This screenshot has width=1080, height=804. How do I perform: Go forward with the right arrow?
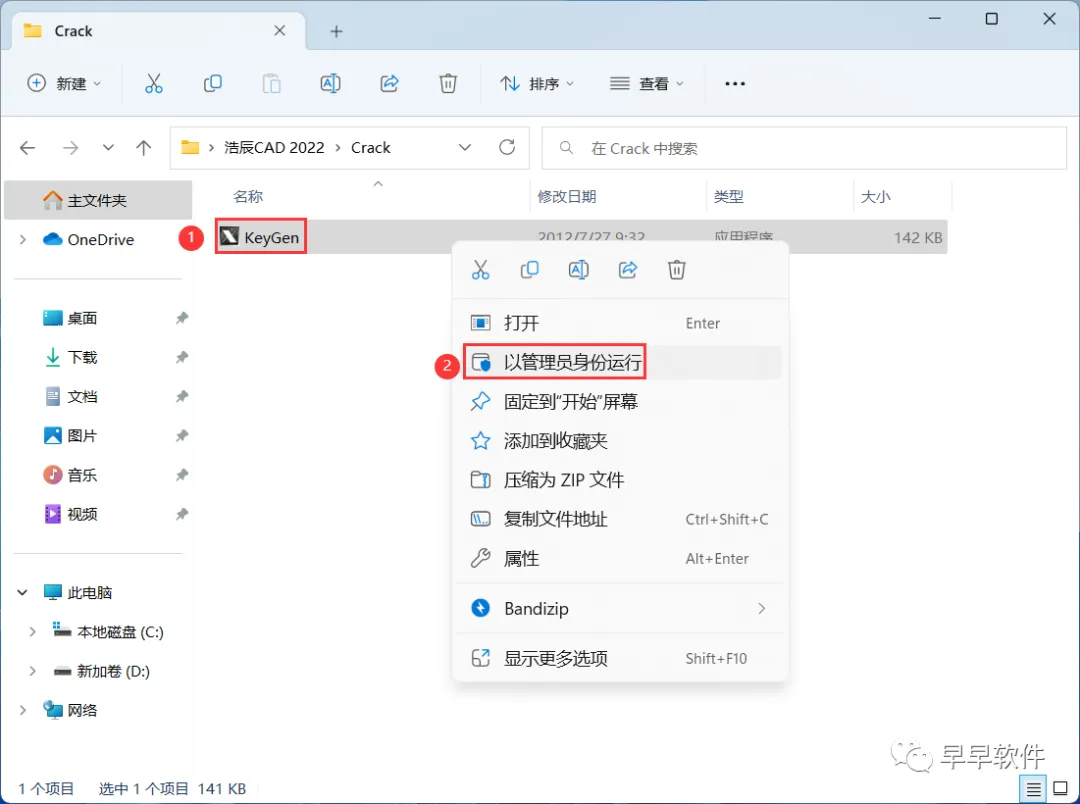point(70,147)
